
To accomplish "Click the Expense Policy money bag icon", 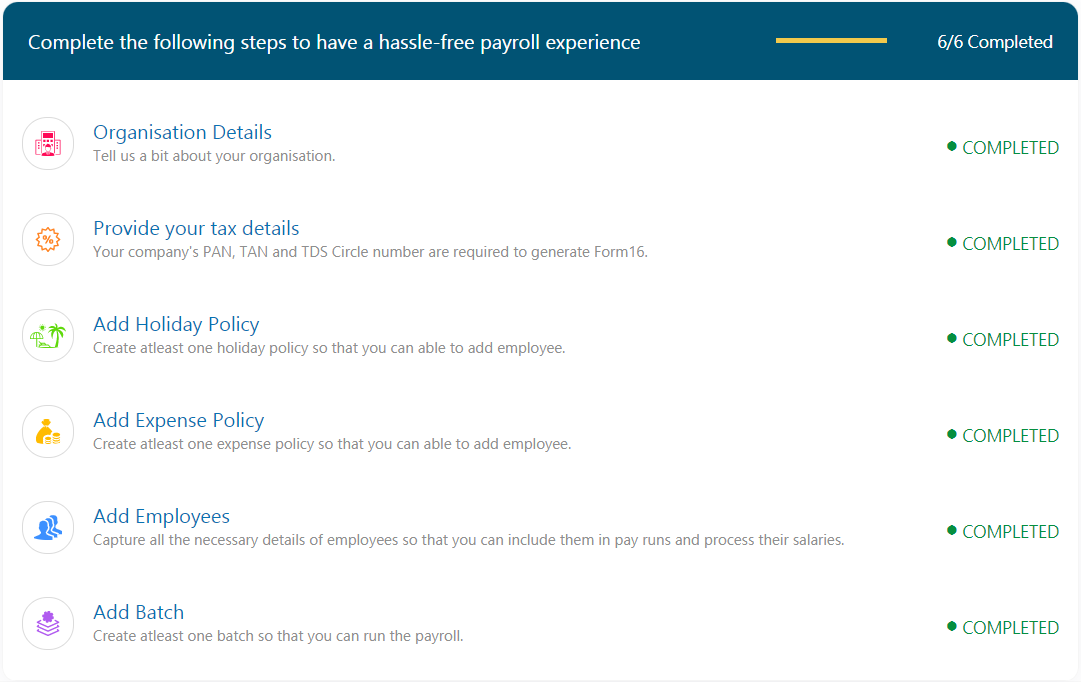I will click(48, 432).
